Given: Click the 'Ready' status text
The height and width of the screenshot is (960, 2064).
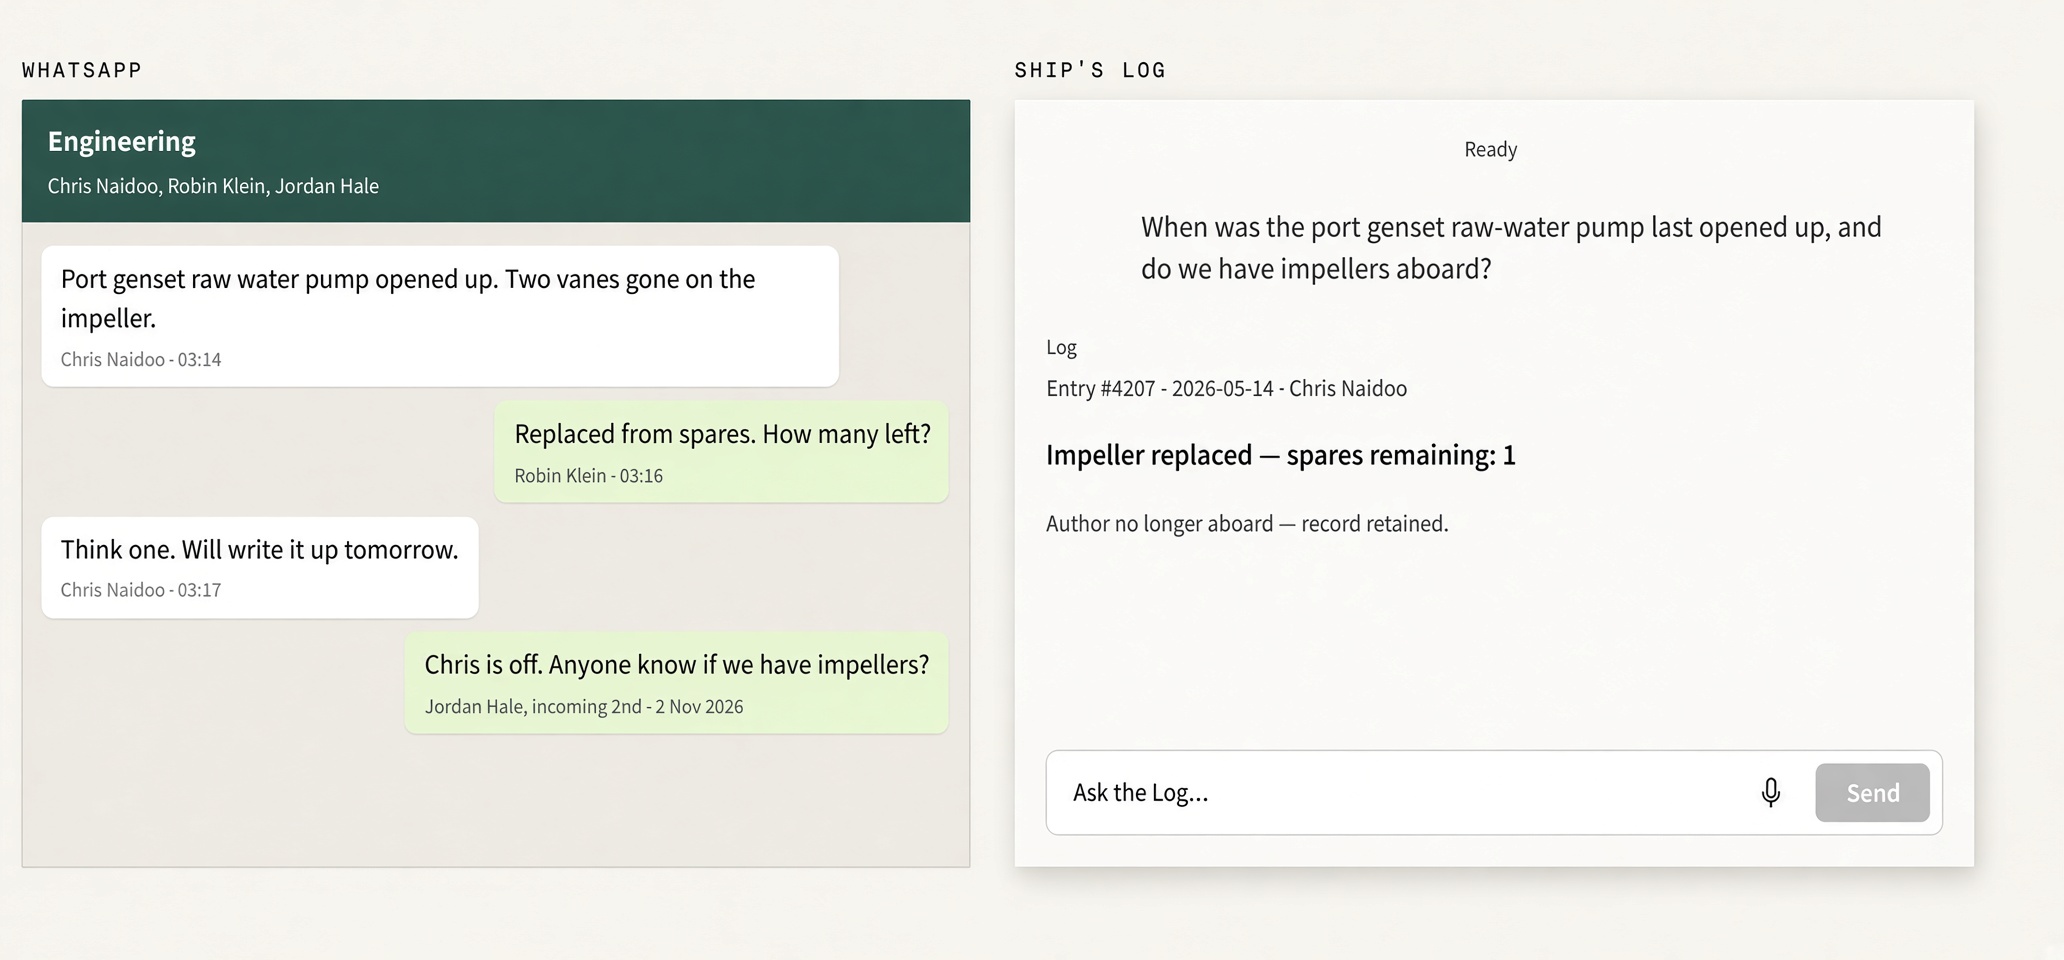Looking at the screenshot, I should tap(1490, 149).
